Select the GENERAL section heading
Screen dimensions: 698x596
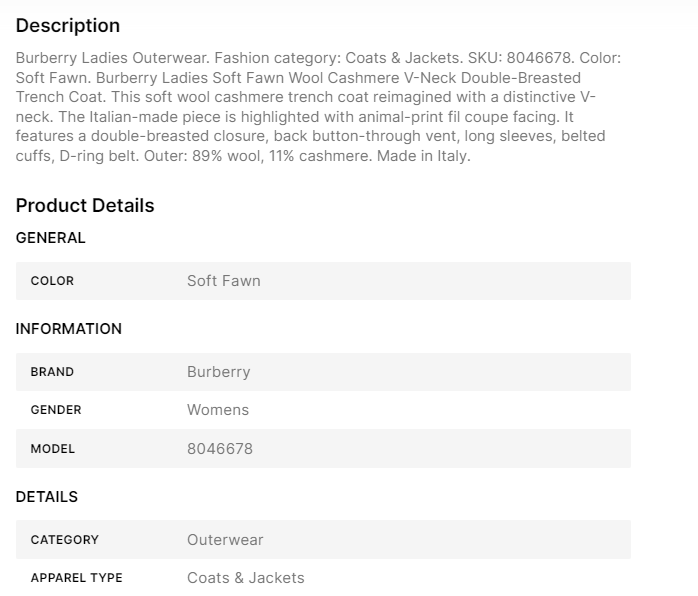click(x=51, y=238)
